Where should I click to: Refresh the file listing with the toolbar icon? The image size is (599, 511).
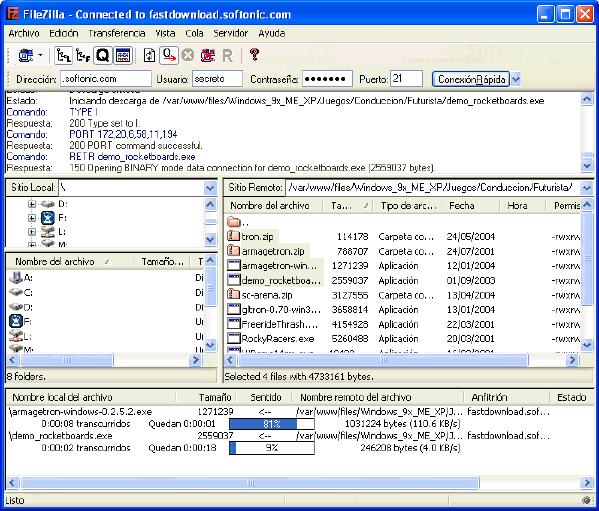click(x=149, y=56)
